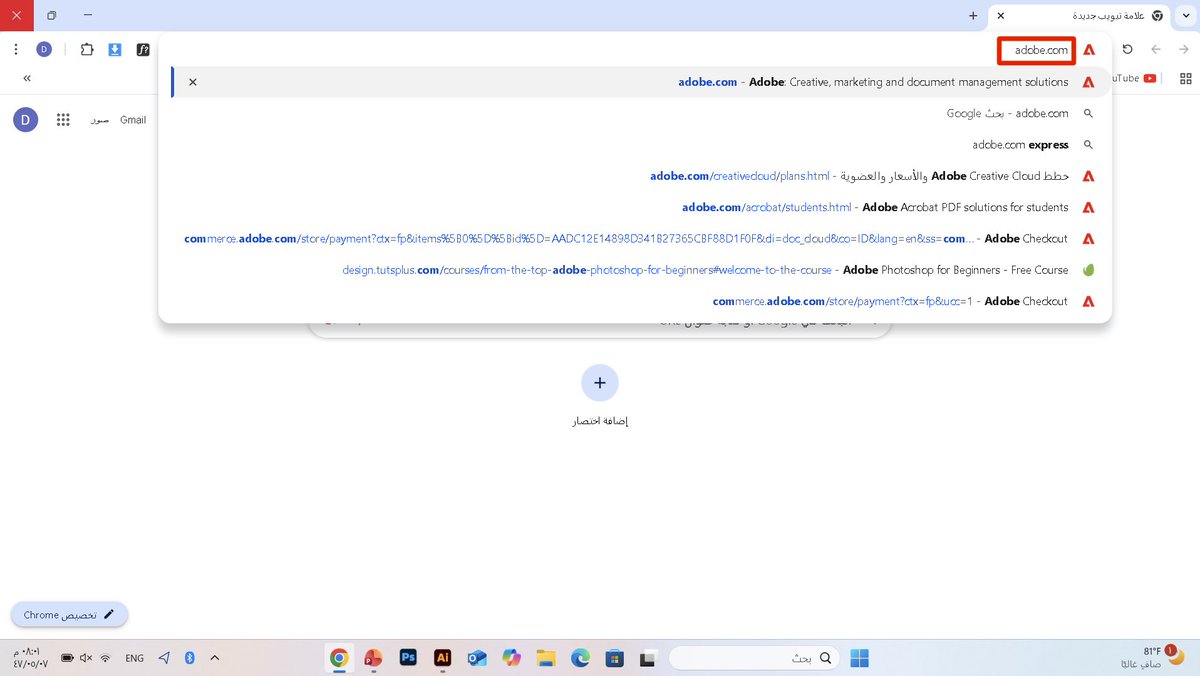
Task: Open the Google account avatar on page
Action: (25, 120)
